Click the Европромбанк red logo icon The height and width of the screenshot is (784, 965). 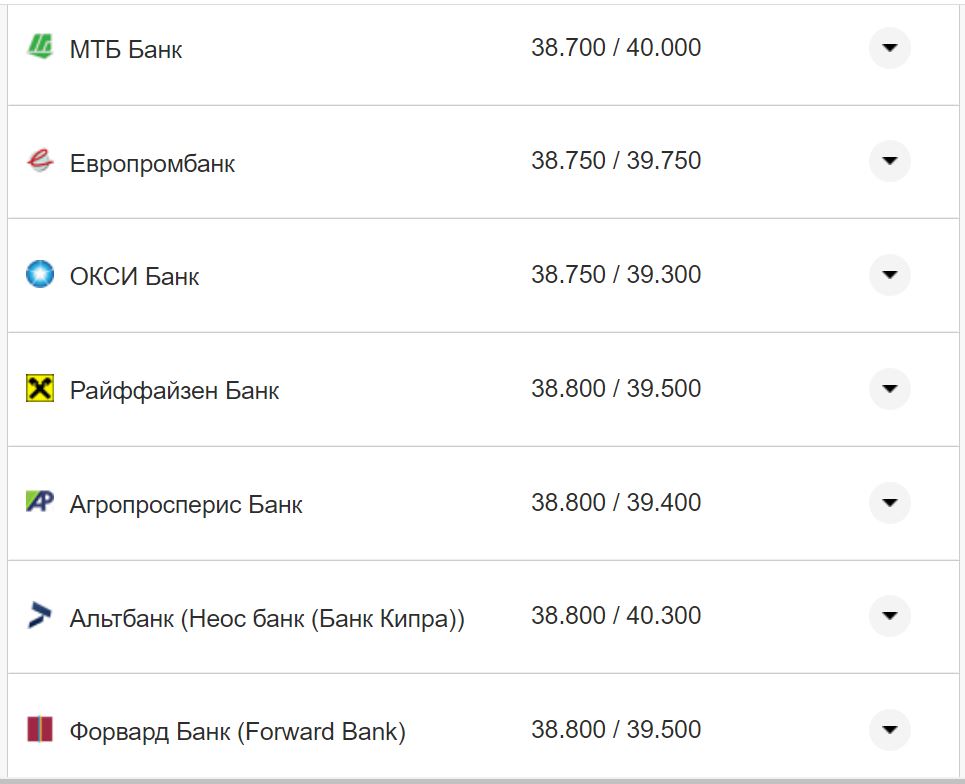(x=40, y=161)
